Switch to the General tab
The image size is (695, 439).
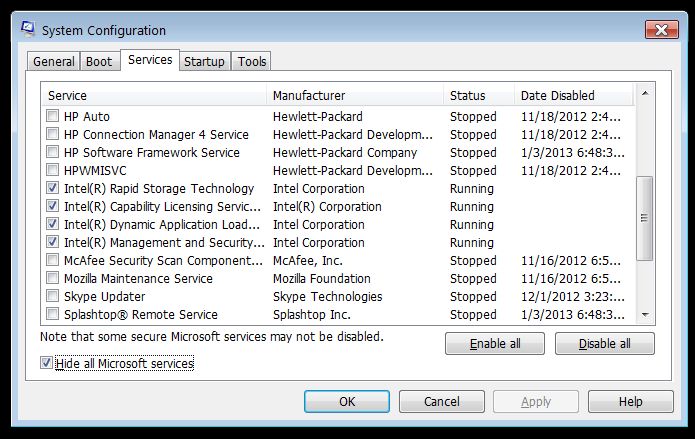(x=54, y=62)
